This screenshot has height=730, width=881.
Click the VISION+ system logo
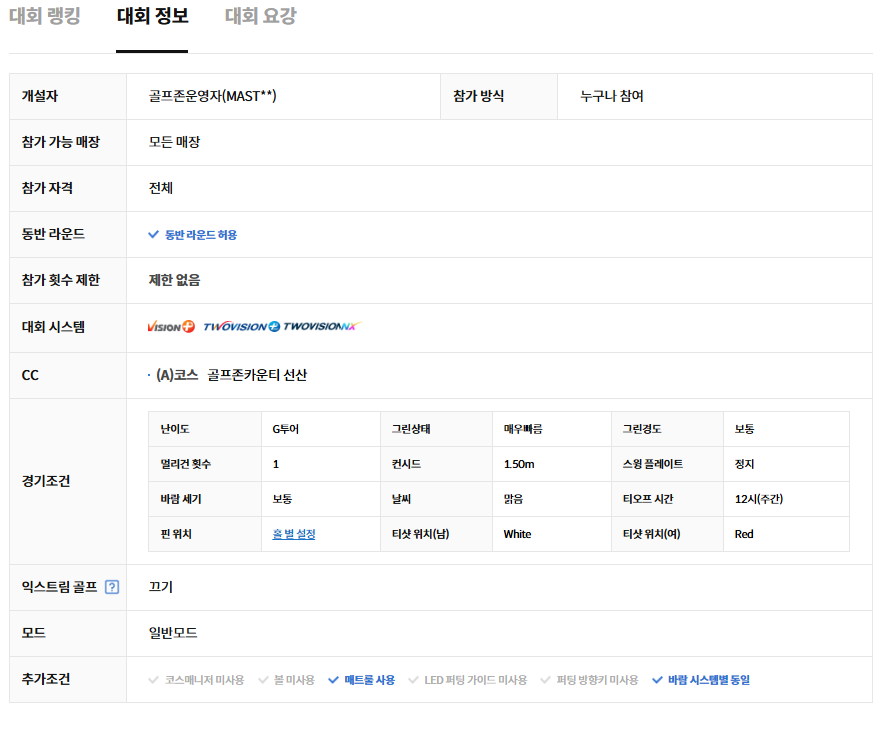coord(171,327)
